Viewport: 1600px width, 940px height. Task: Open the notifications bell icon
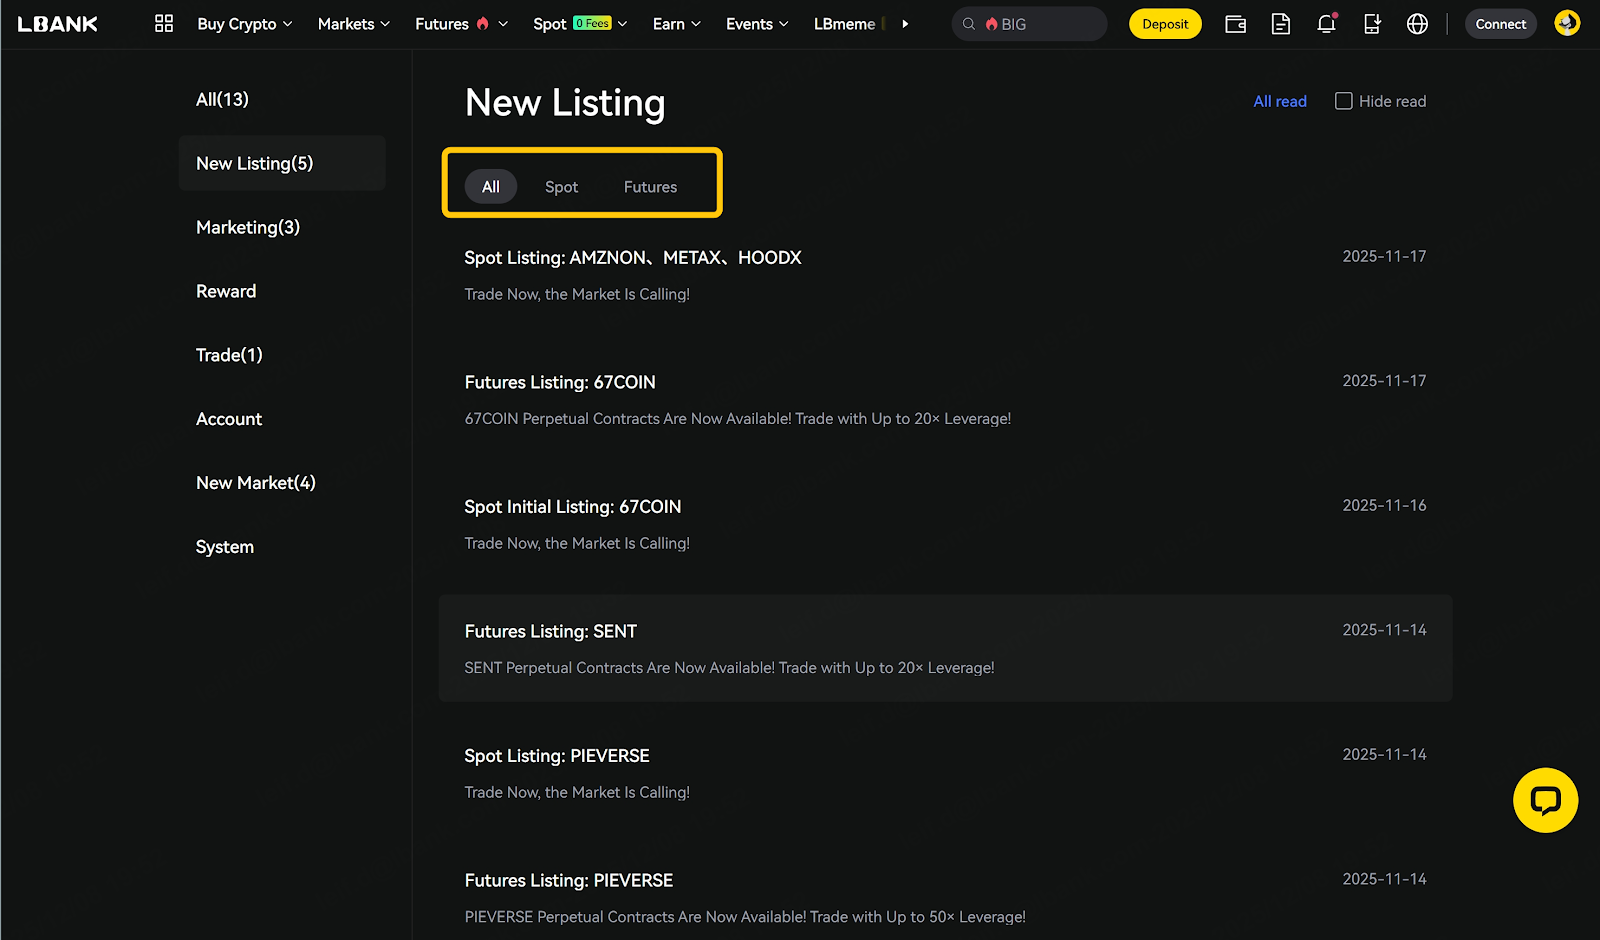click(x=1326, y=24)
